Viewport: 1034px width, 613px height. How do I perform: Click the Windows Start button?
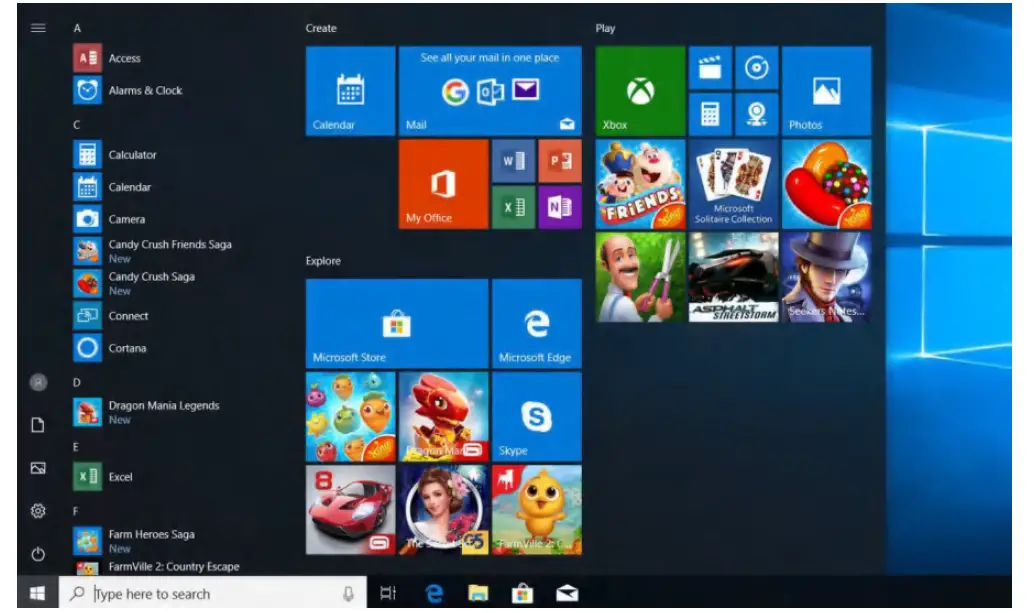pos(38,593)
